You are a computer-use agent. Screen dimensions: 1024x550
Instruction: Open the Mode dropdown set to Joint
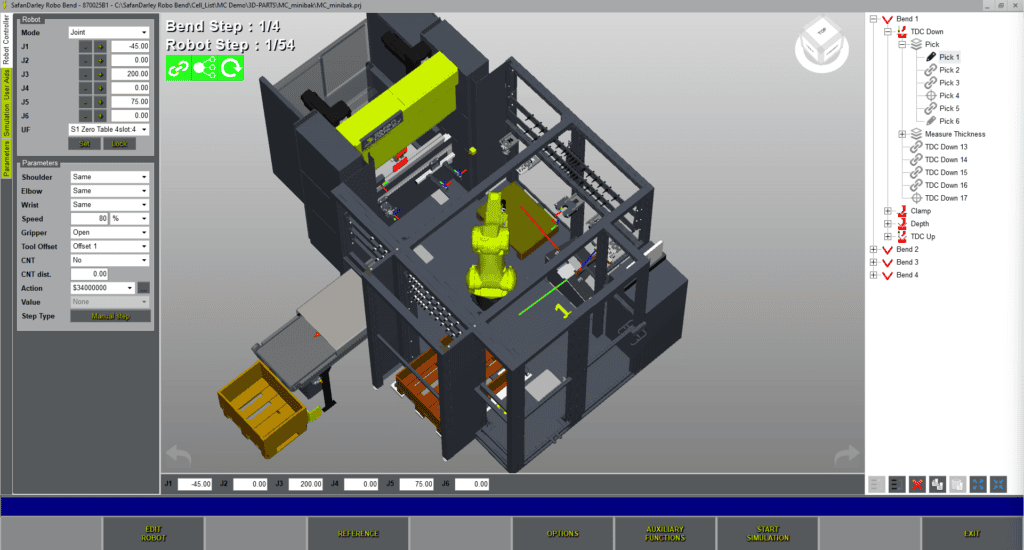(109, 32)
